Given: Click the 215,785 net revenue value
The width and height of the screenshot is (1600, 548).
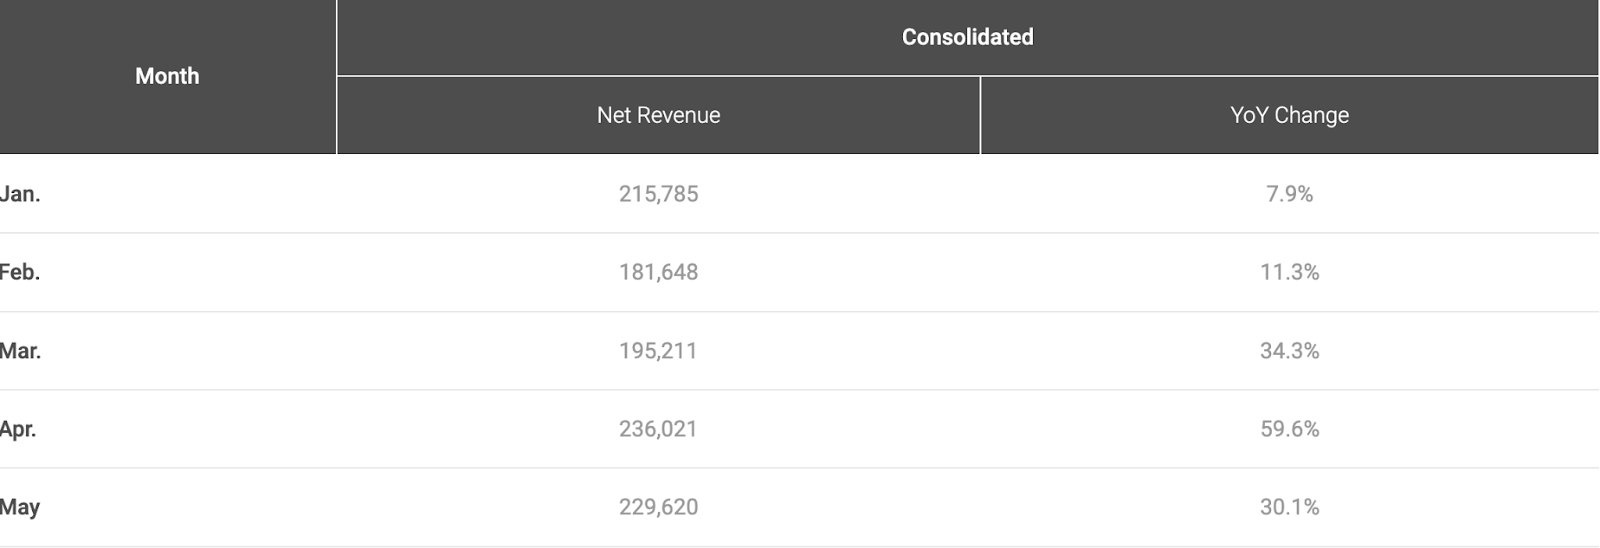Looking at the screenshot, I should [658, 194].
